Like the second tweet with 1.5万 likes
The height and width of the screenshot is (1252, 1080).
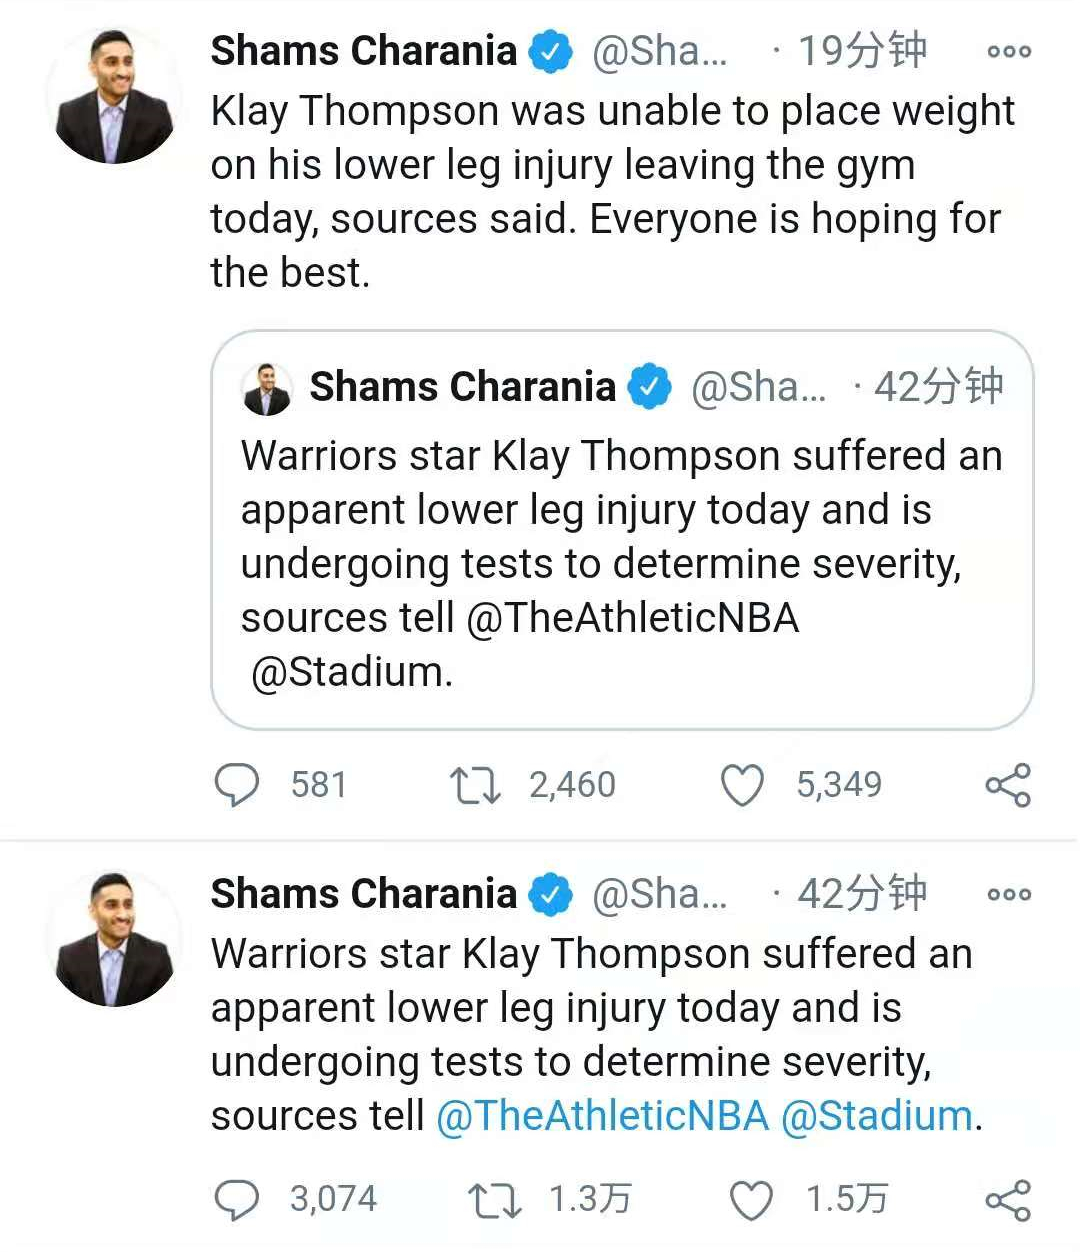(x=751, y=1199)
